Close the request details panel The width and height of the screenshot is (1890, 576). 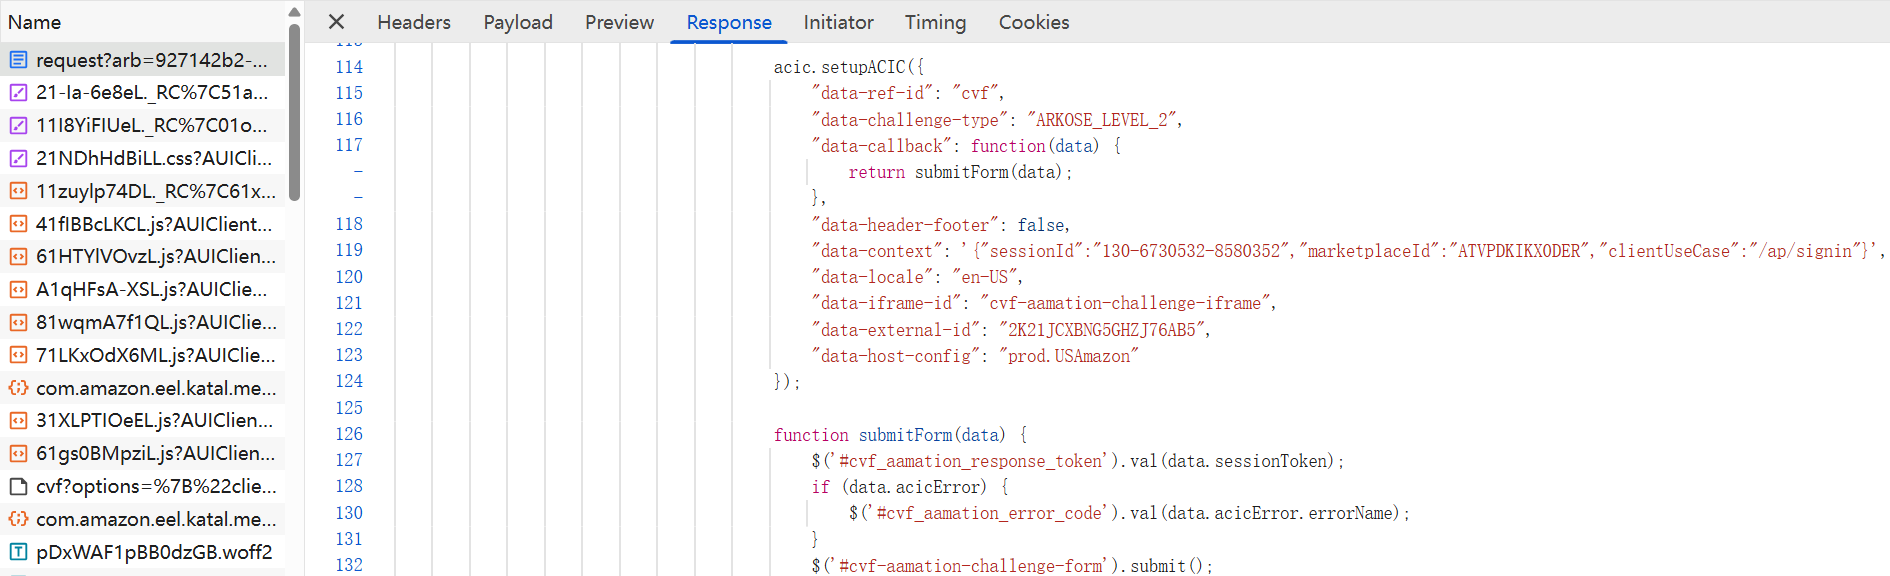[336, 22]
